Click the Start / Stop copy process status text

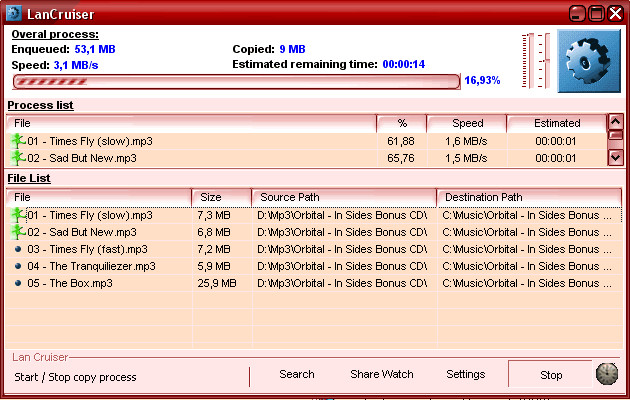75,377
